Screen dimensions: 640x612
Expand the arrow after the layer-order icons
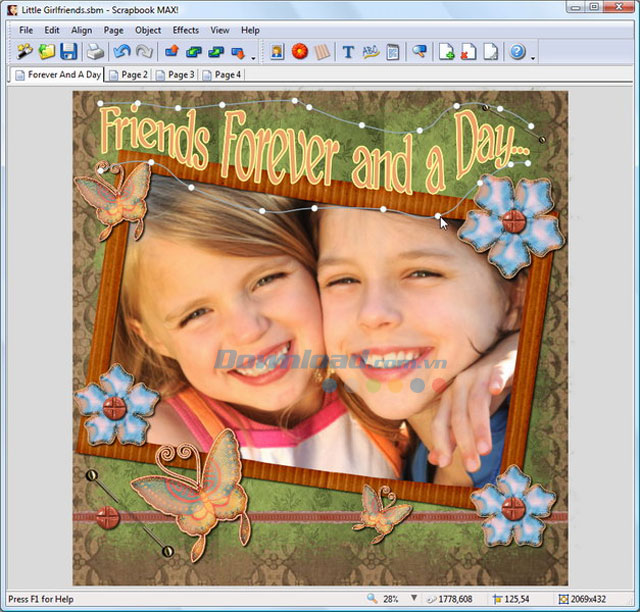click(x=254, y=56)
